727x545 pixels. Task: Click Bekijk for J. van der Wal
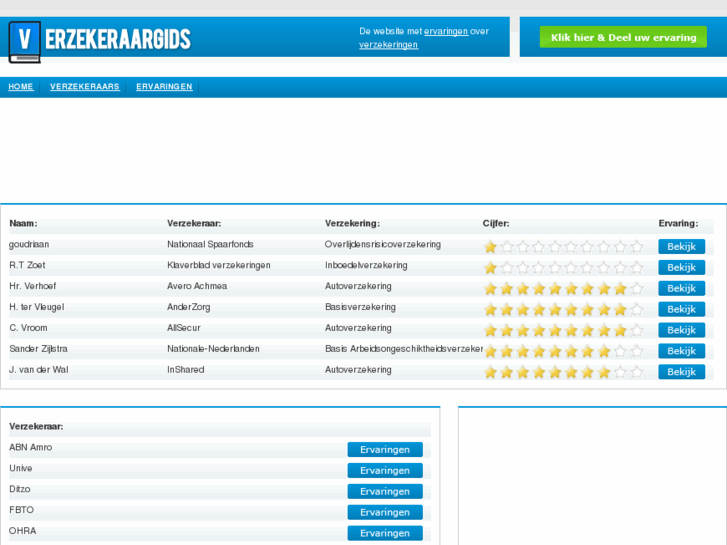(682, 372)
